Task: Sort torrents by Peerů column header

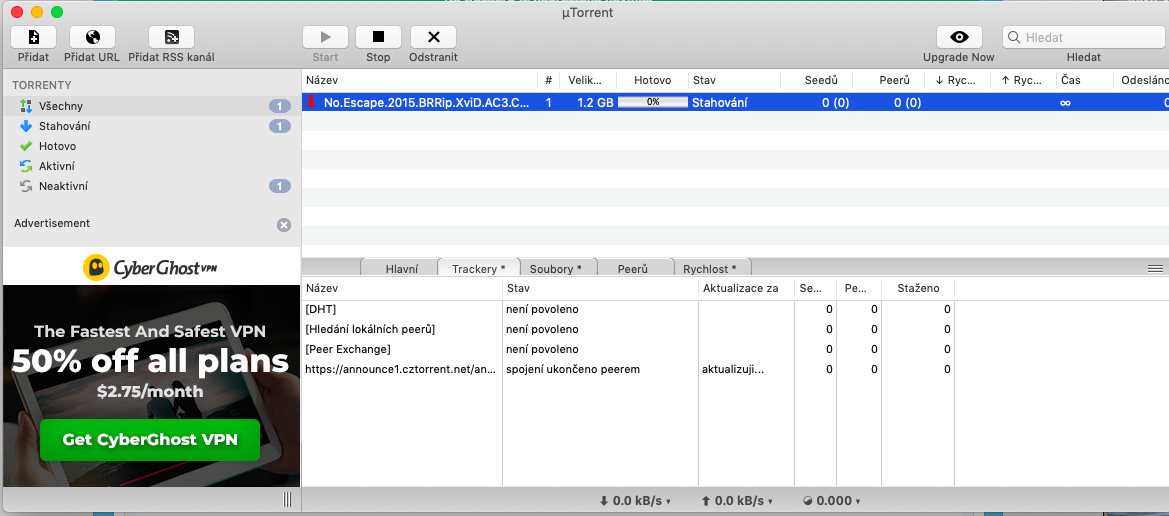Action: tap(888, 80)
